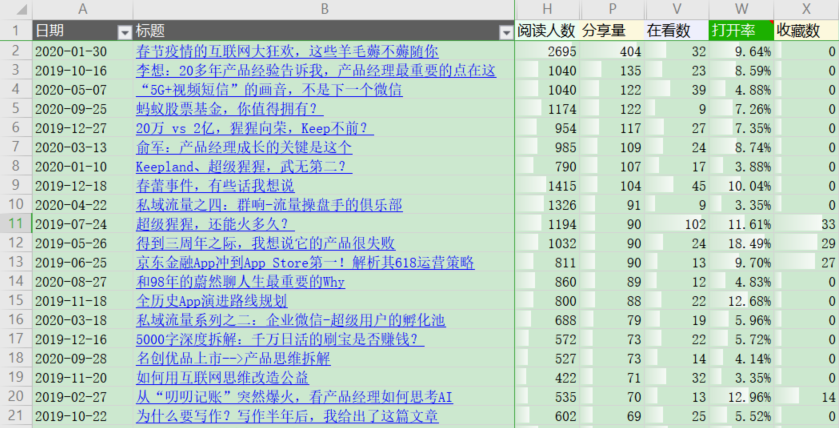Select column H header

(x=547, y=9)
